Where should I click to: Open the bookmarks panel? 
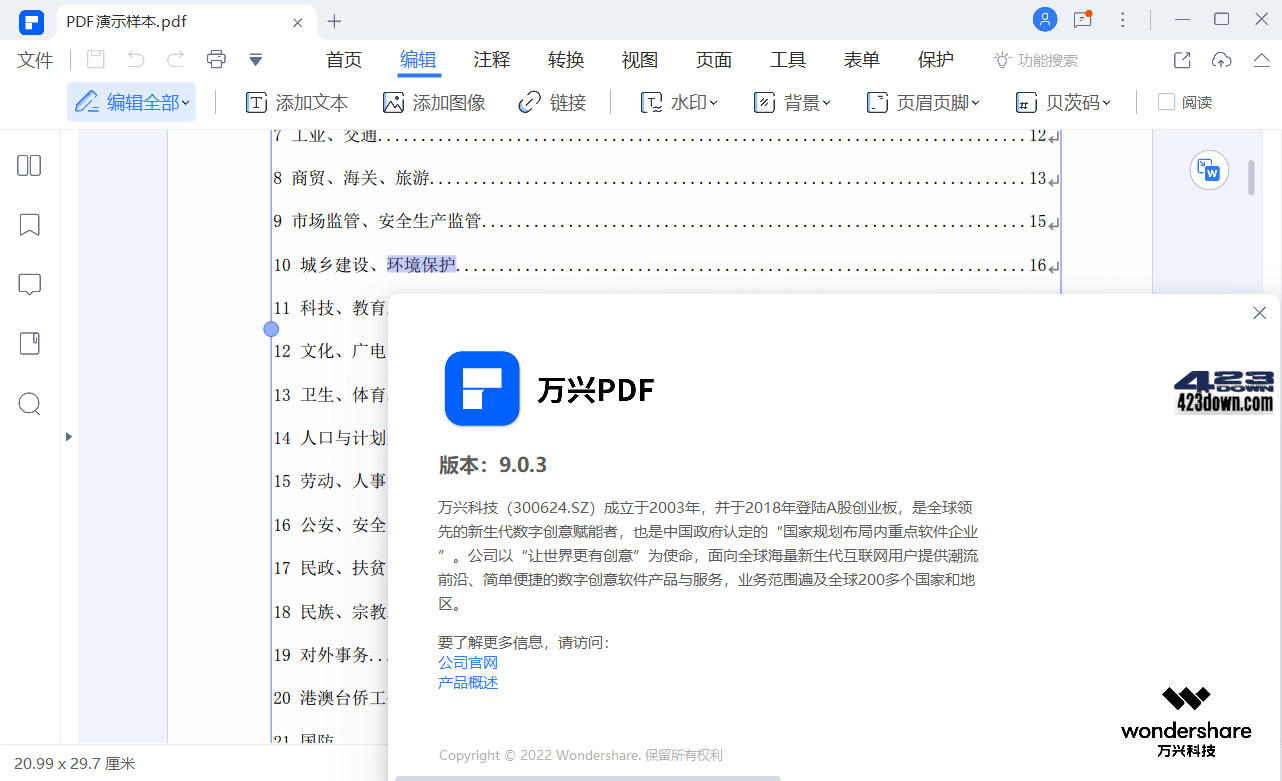[29, 225]
